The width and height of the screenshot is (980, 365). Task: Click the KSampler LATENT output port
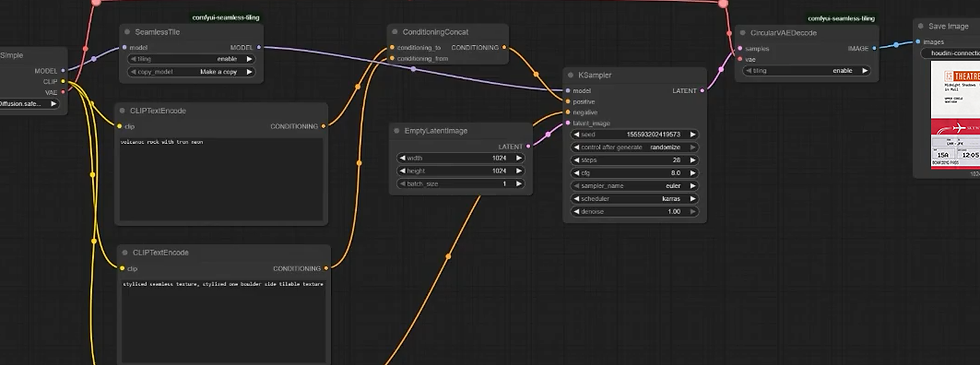[702, 91]
